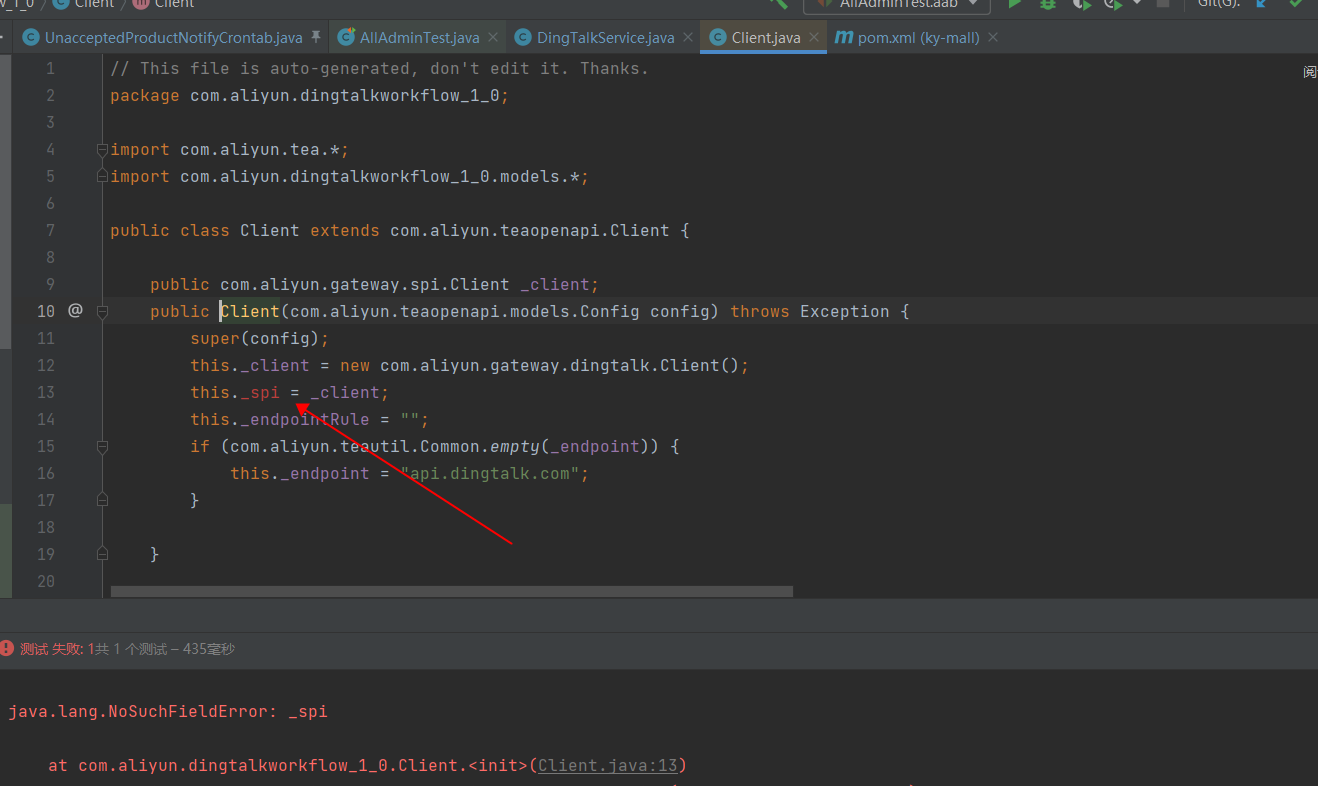The width and height of the screenshot is (1318, 786).
Task: Click the red test failed status icon
Action: coord(8,648)
